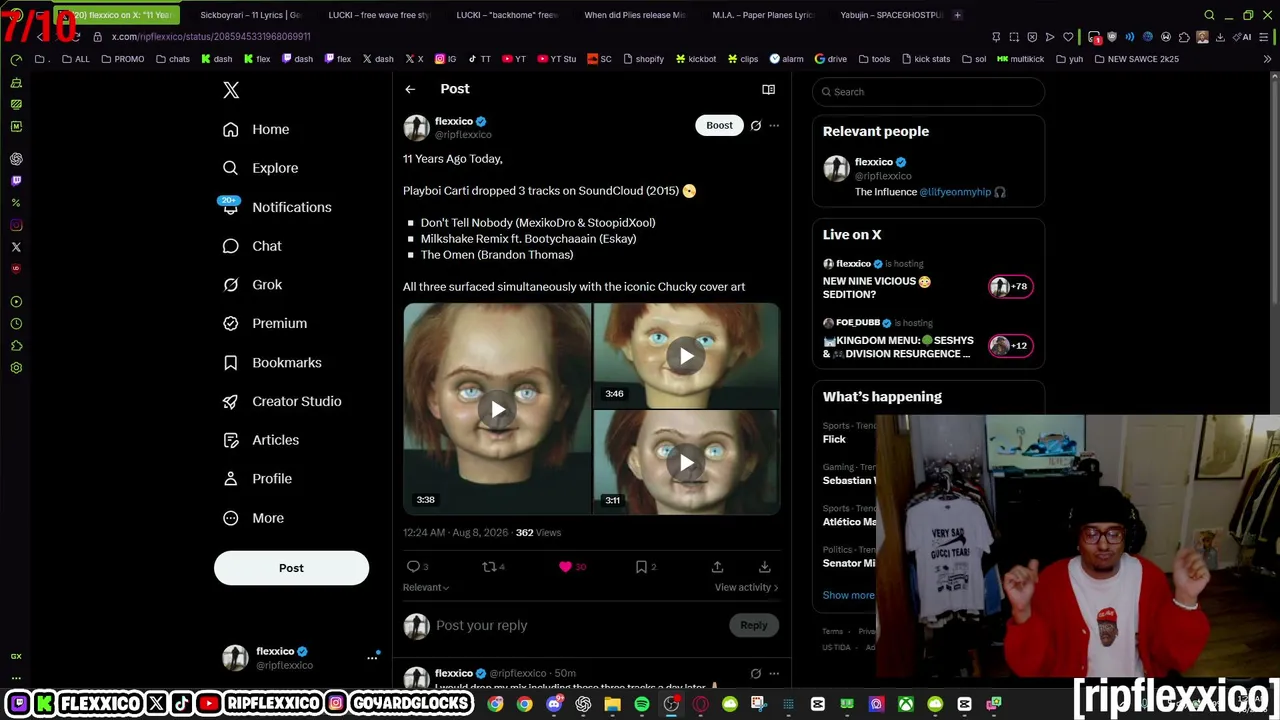Click the white Post button
This screenshot has width=1280, height=720.
[x=291, y=568]
